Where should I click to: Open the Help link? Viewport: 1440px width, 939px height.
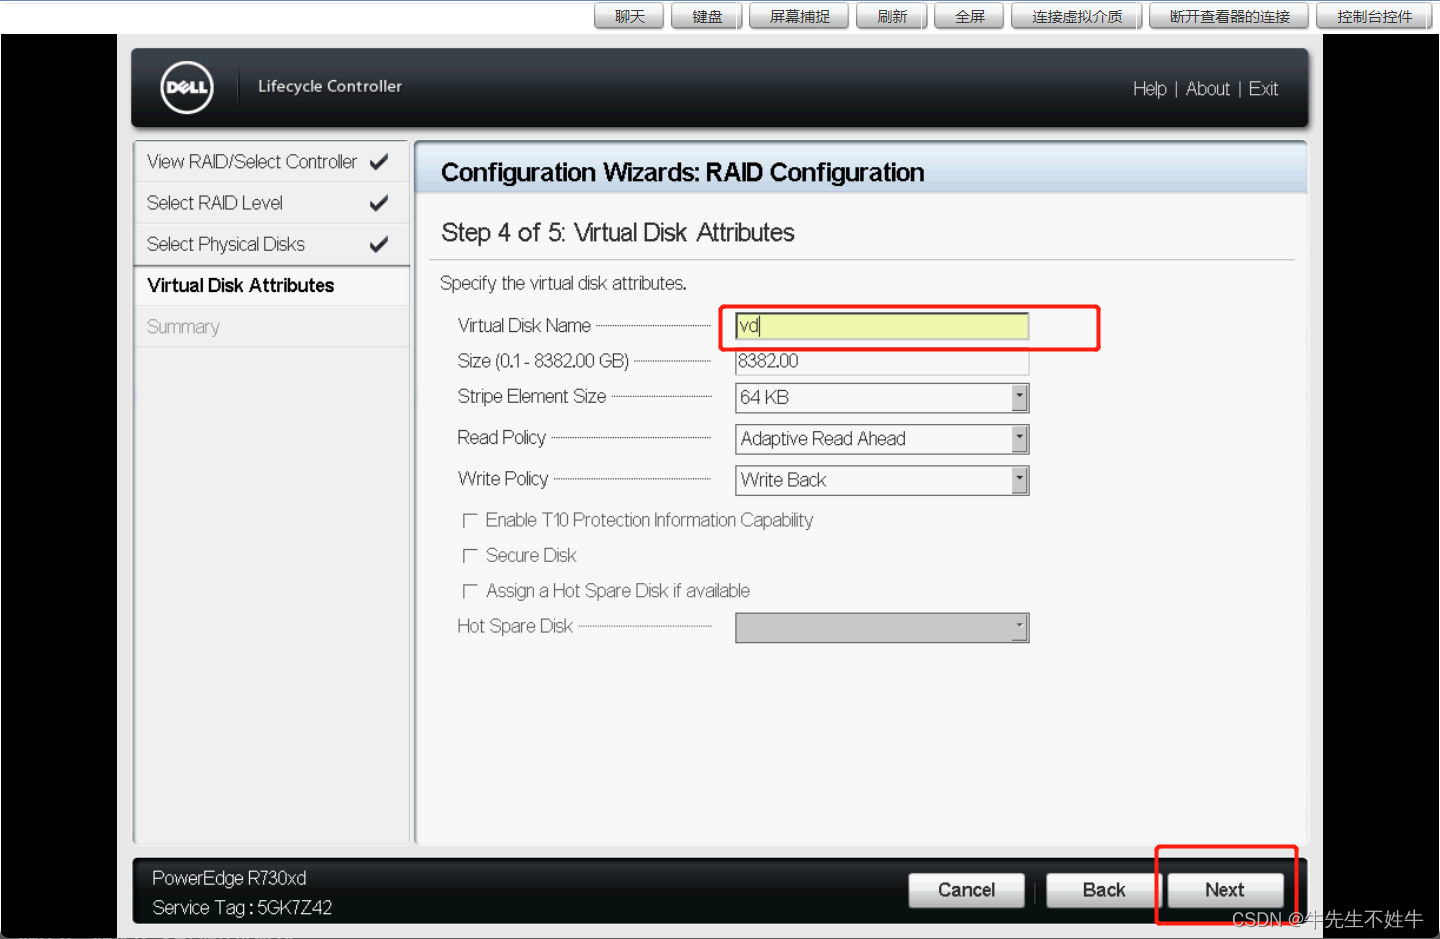pyautogui.click(x=1149, y=89)
